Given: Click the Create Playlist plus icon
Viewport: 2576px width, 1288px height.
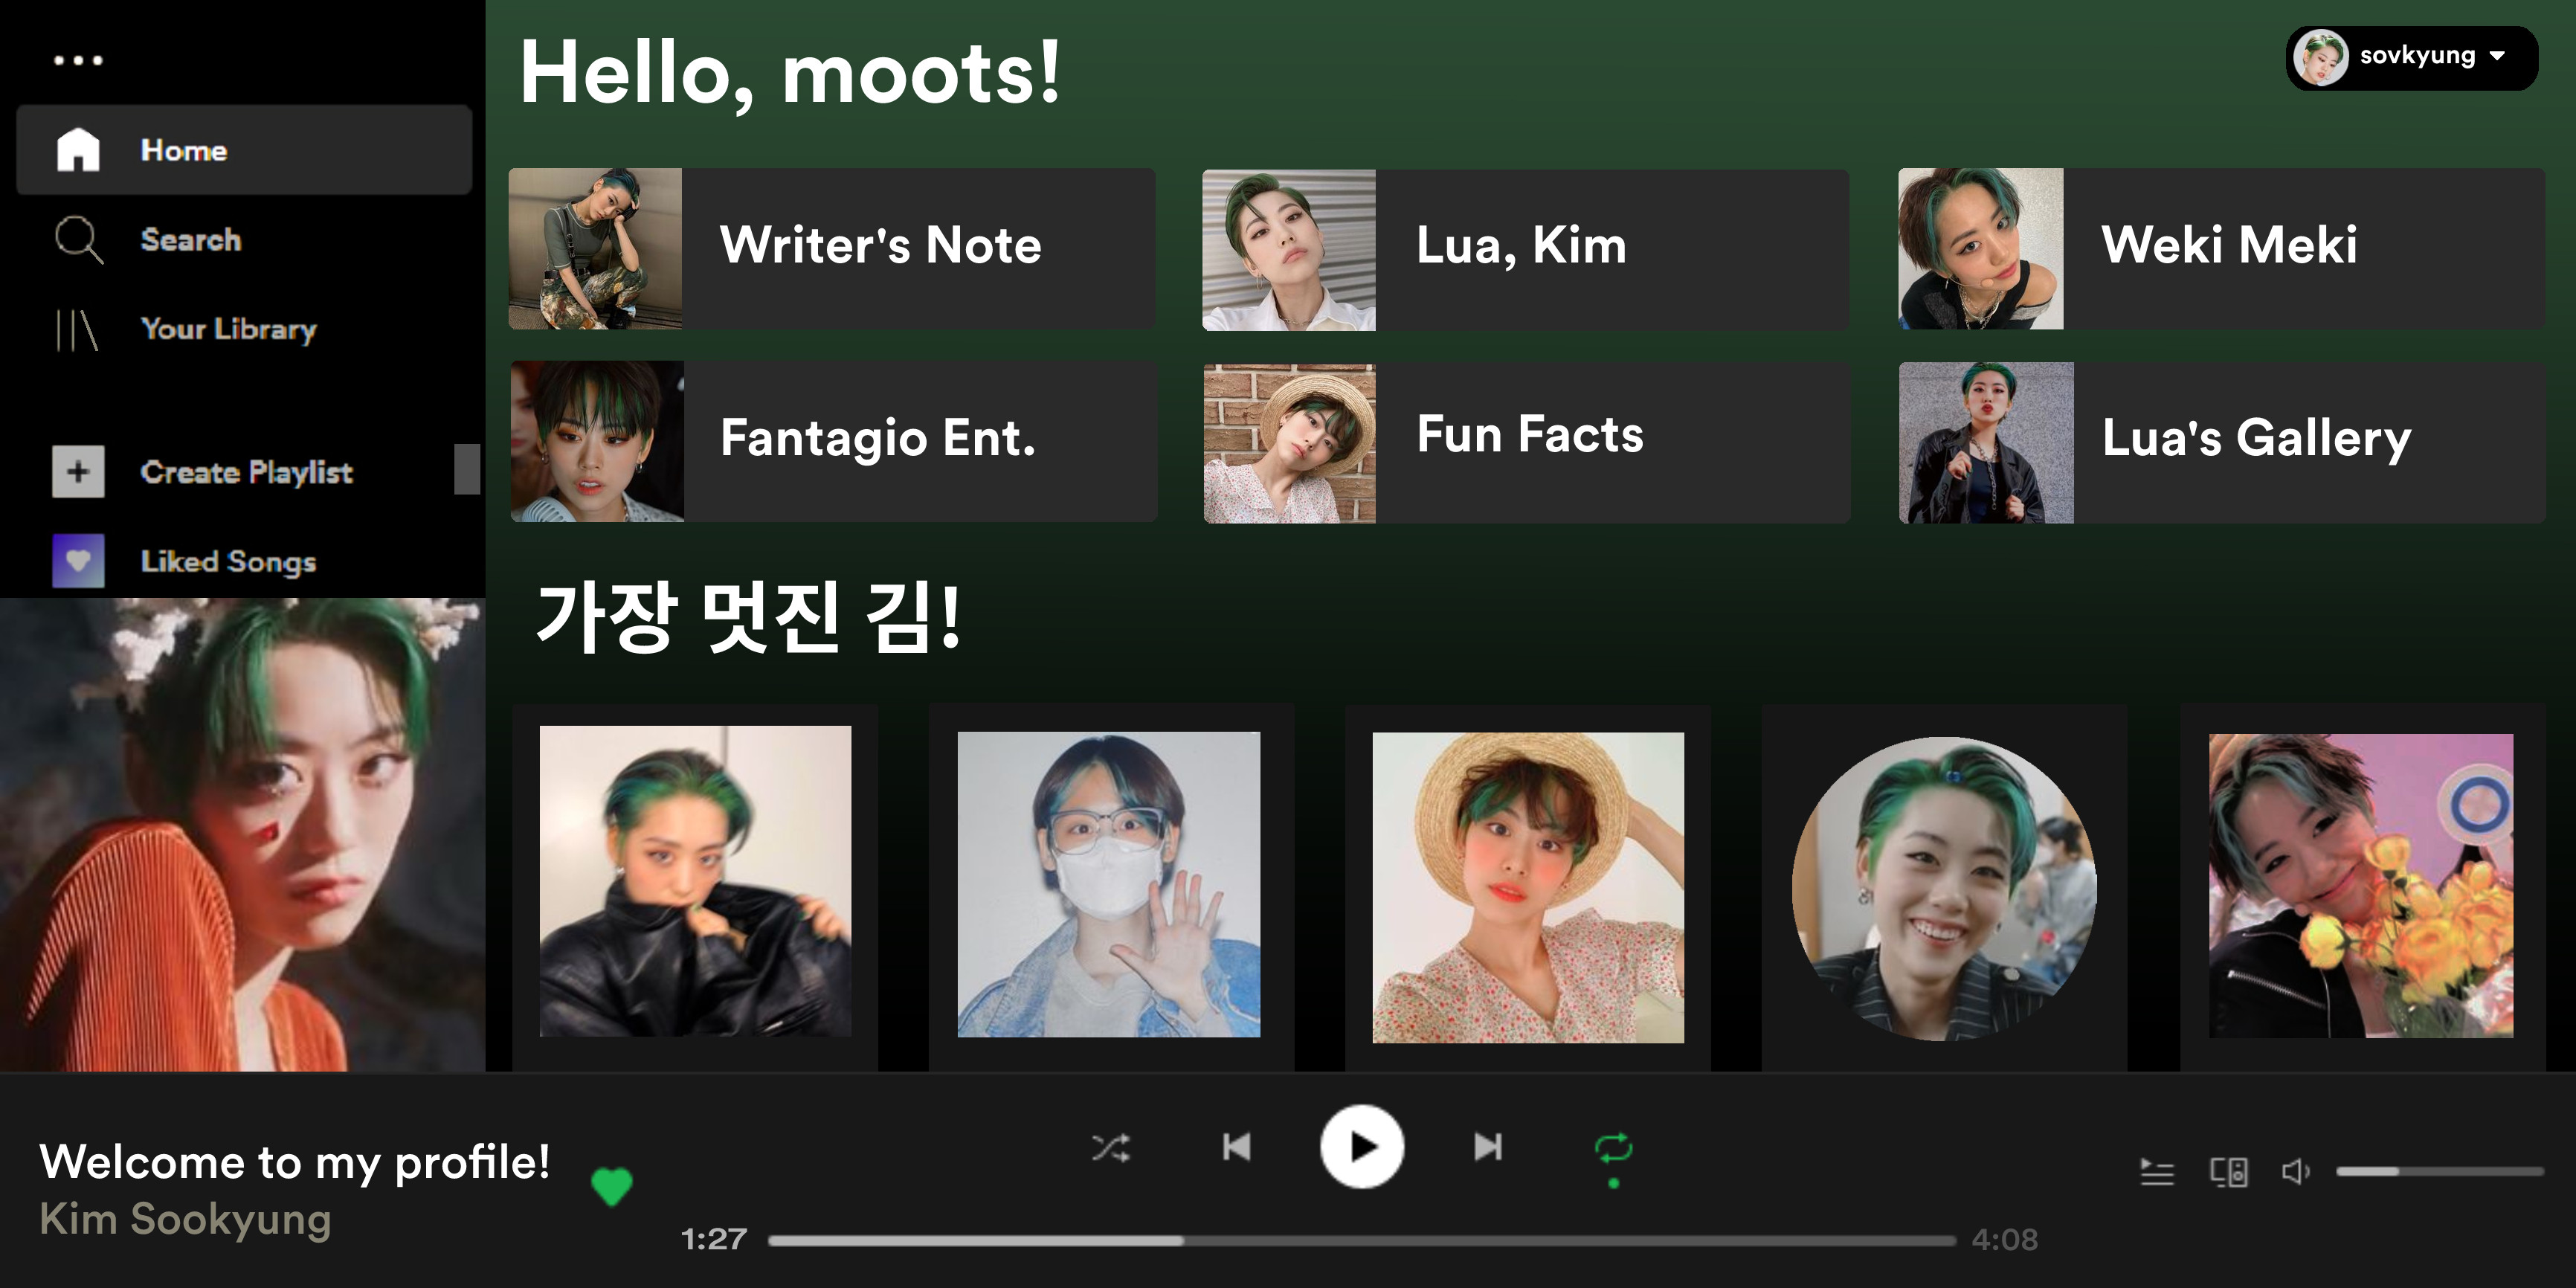Looking at the screenshot, I should (78, 472).
